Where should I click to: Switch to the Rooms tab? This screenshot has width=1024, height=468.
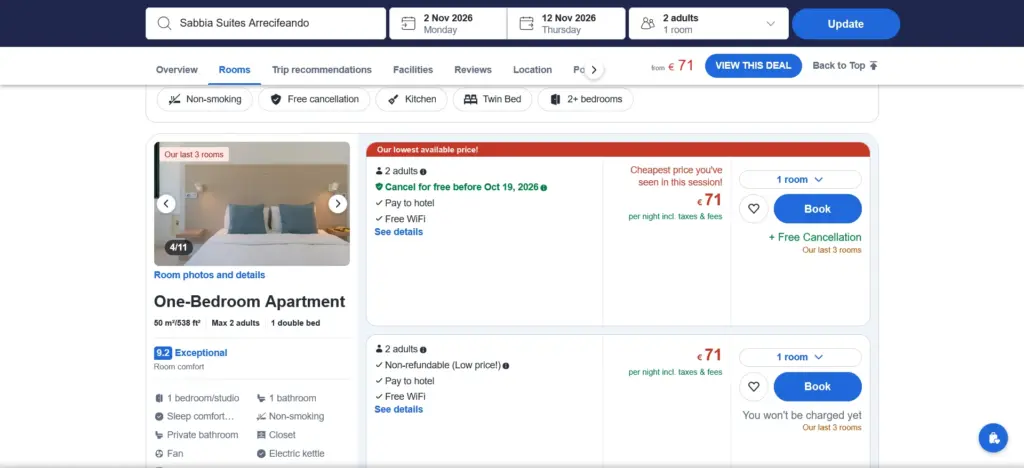[x=234, y=70]
